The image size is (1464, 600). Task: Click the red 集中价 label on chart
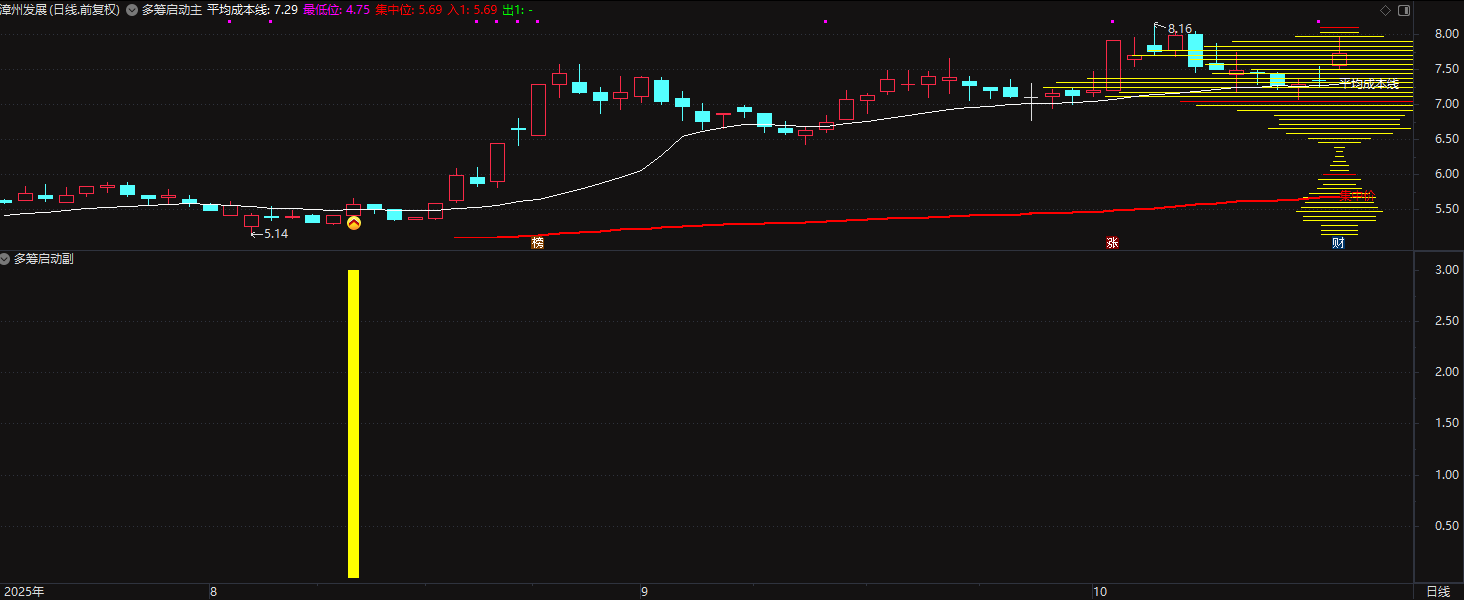1358,197
